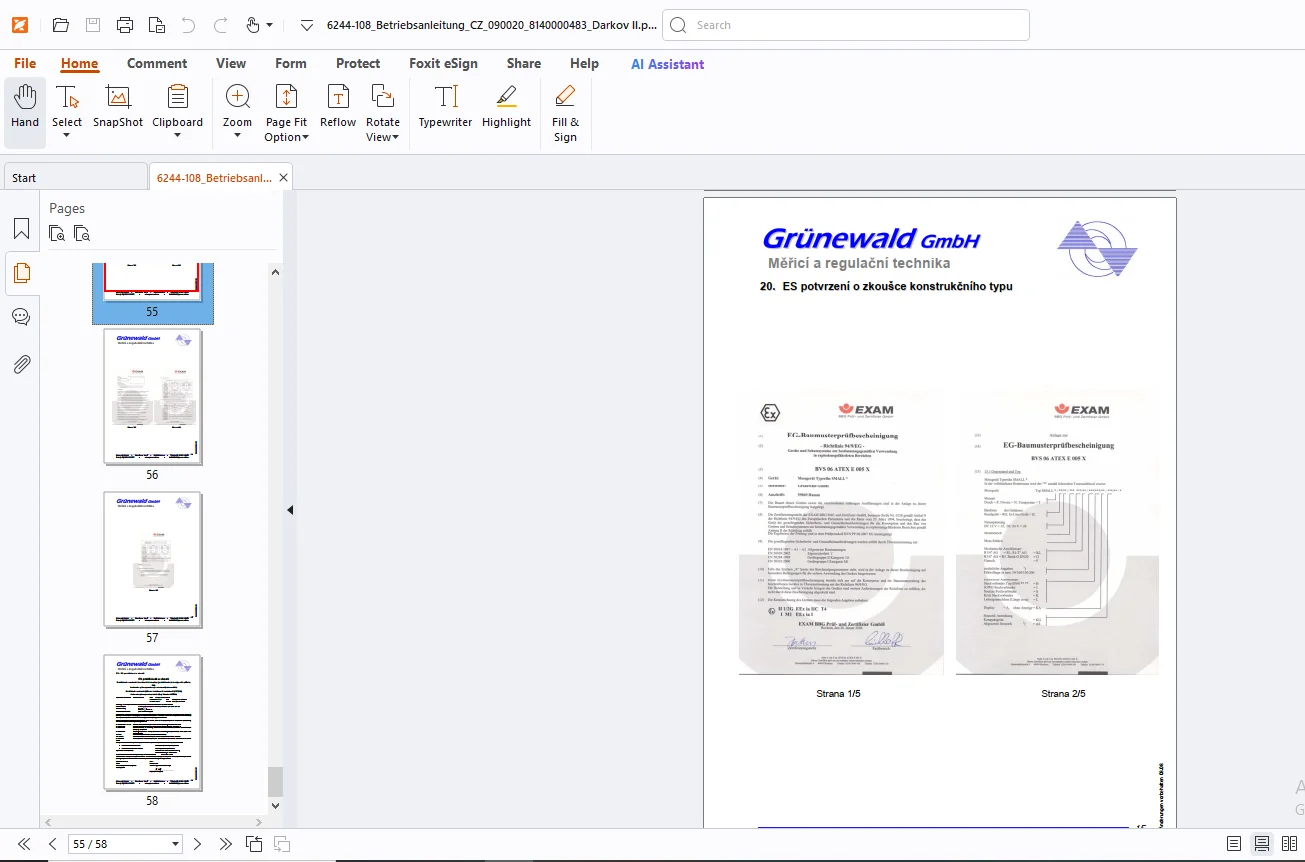The image size is (1305, 862).
Task: Collapse the Pages navigation panel arrow
Action: point(290,510)
